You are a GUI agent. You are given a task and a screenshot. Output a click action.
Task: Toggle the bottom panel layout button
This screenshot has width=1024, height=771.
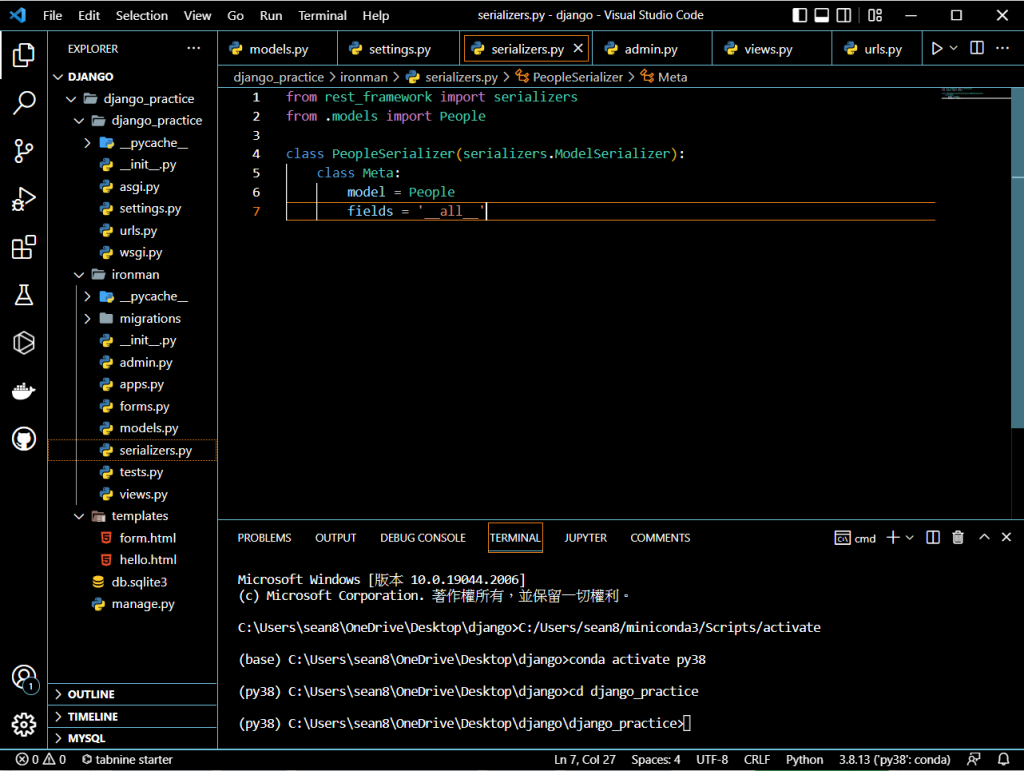tap(822, 16)
